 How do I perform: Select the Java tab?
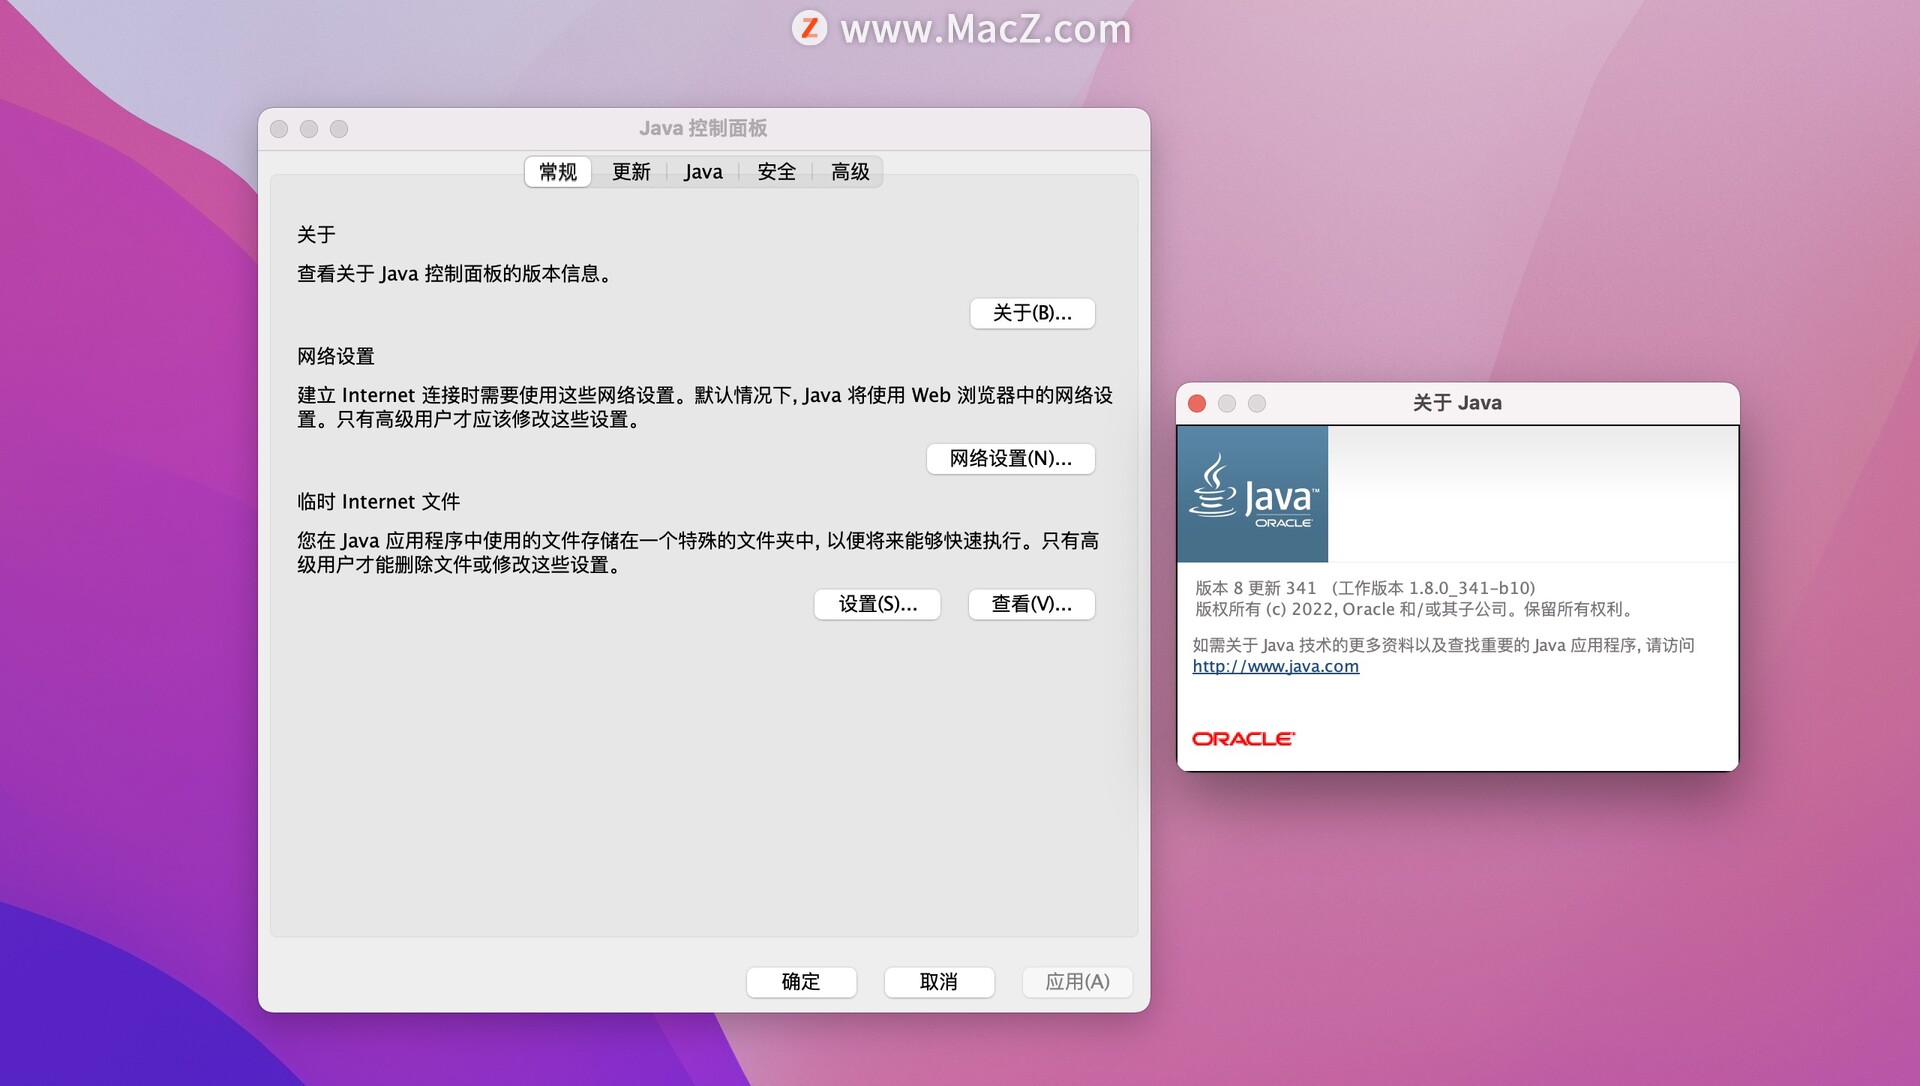click(703, 172)
